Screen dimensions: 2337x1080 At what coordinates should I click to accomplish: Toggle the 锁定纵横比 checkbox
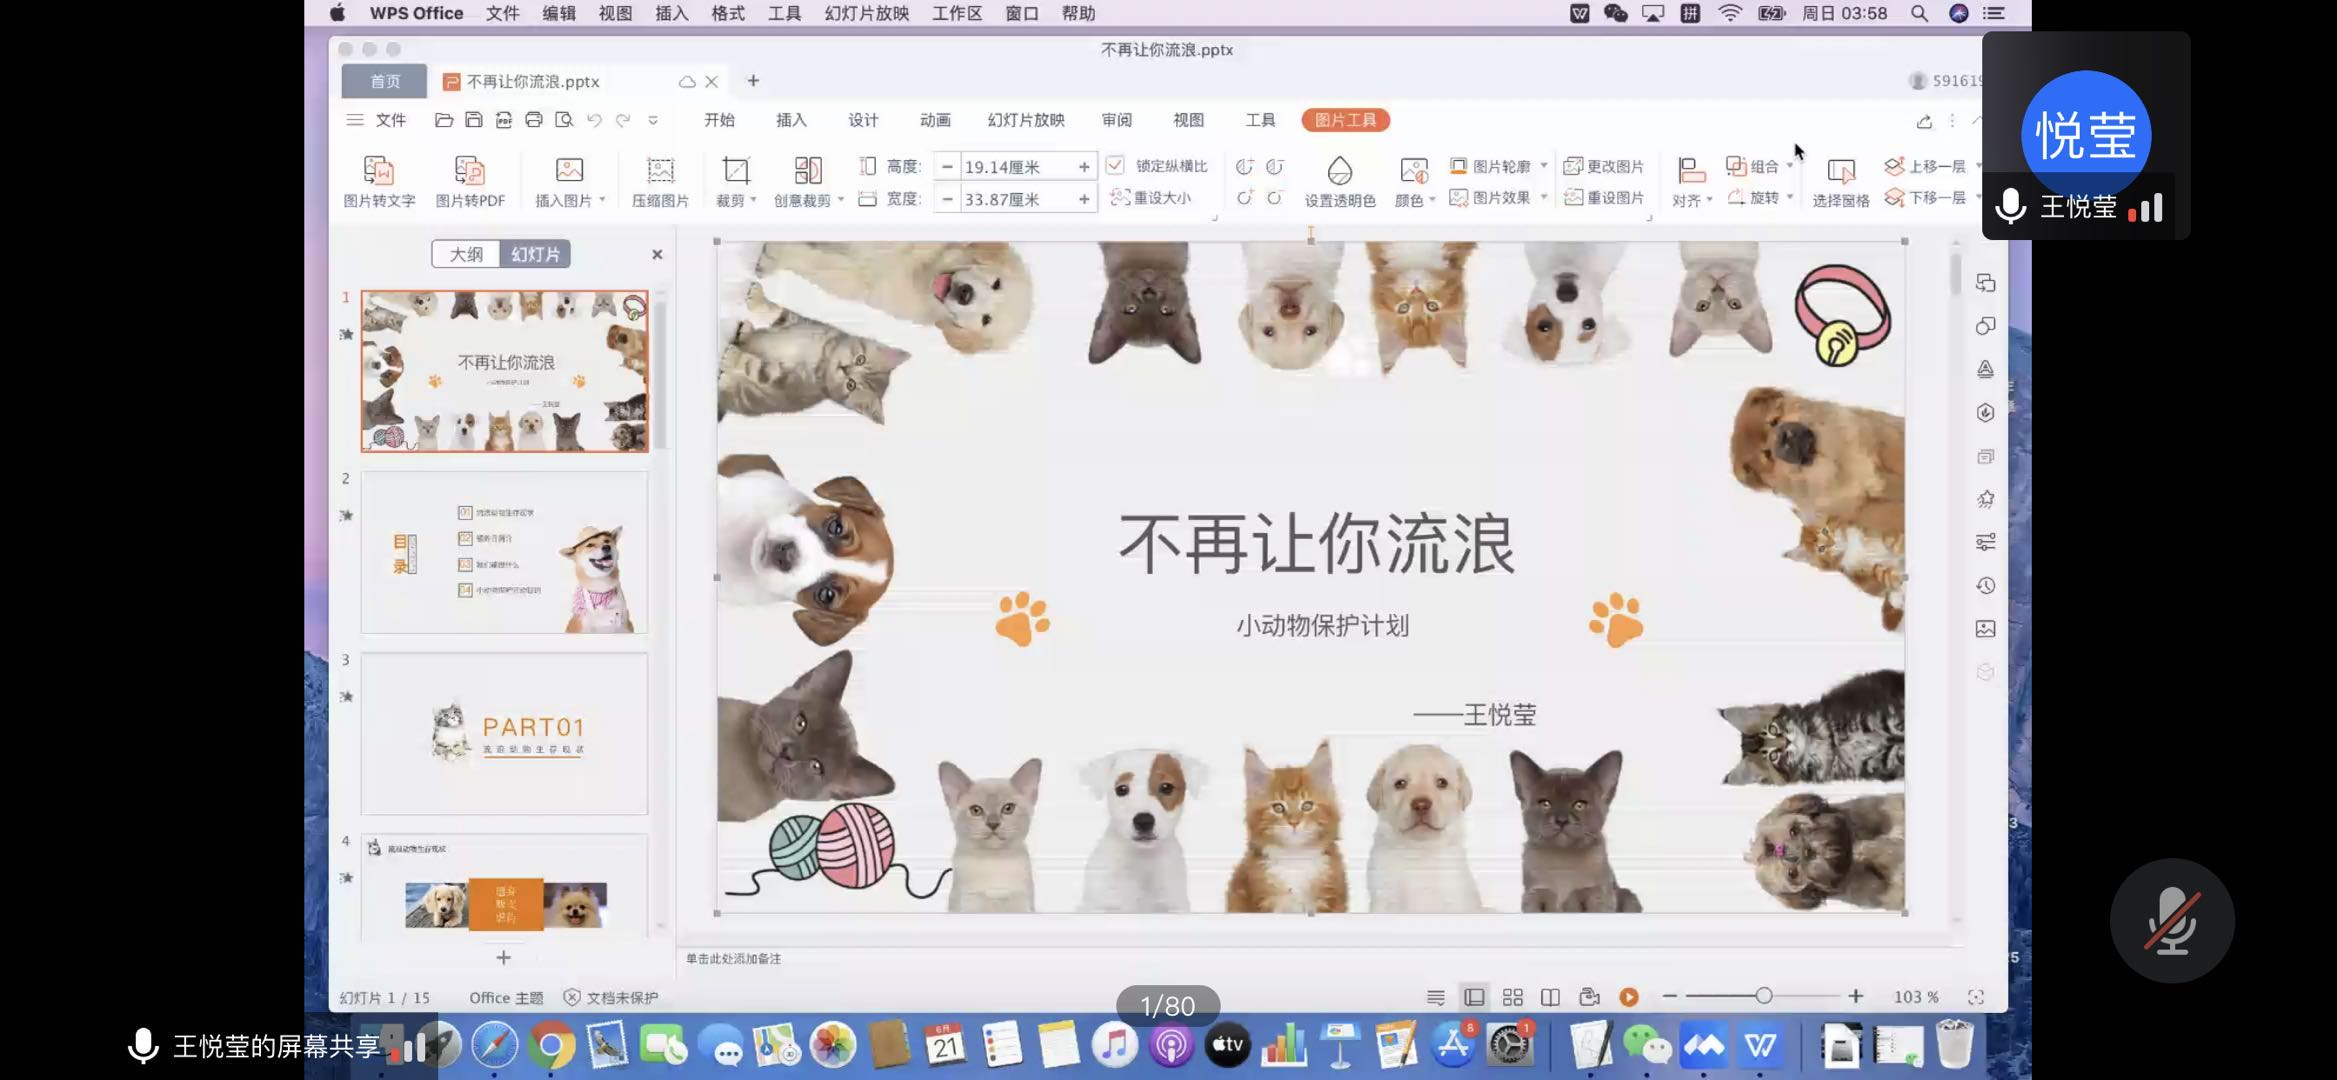click(1115, 166)
